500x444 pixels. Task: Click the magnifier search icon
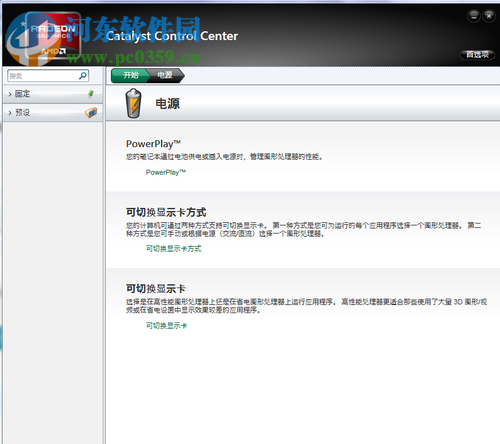pos(82,76)
